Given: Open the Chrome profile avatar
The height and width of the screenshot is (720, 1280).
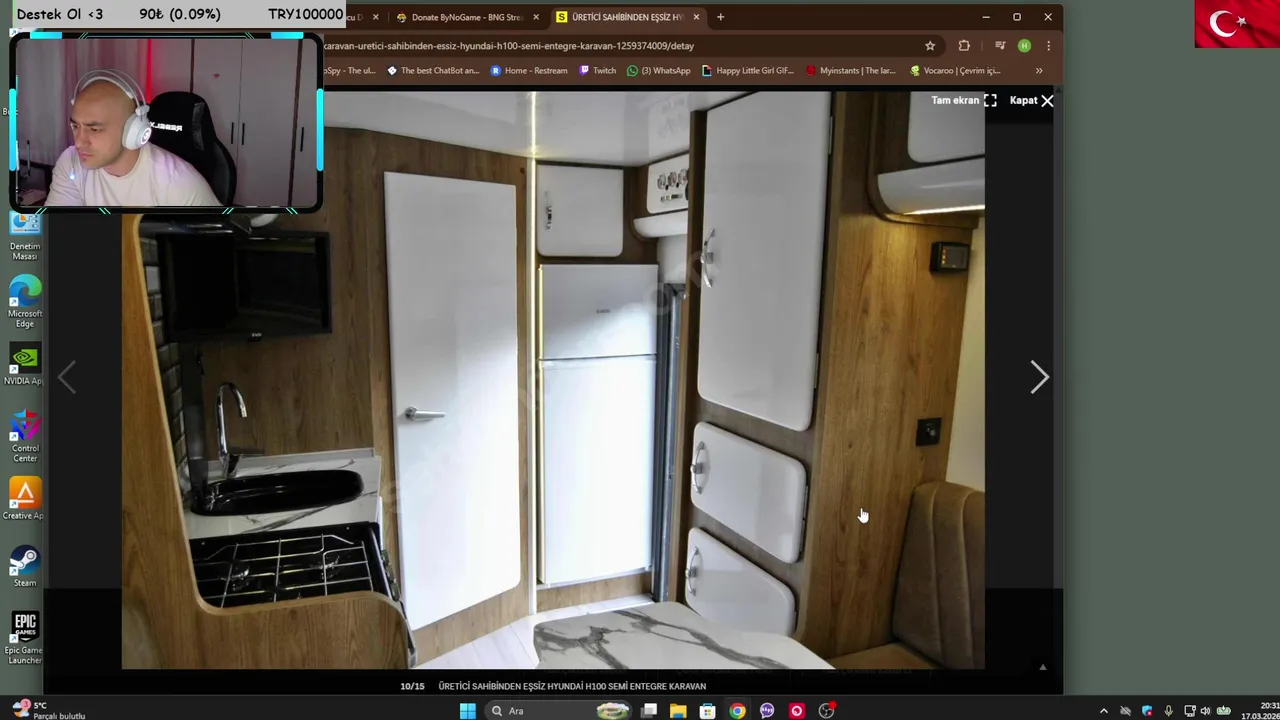Looking at the screenshot, I should click(1024, 46).
